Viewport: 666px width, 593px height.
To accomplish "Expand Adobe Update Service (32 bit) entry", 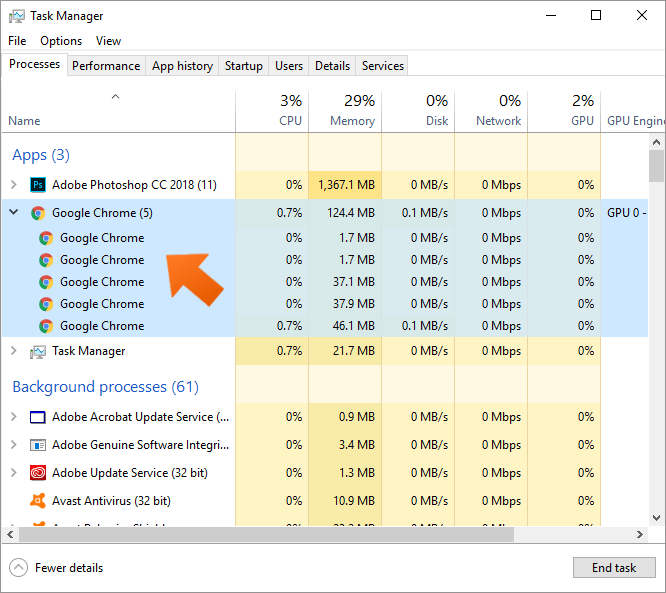I will pyautogui.click(x=14, y=473).
